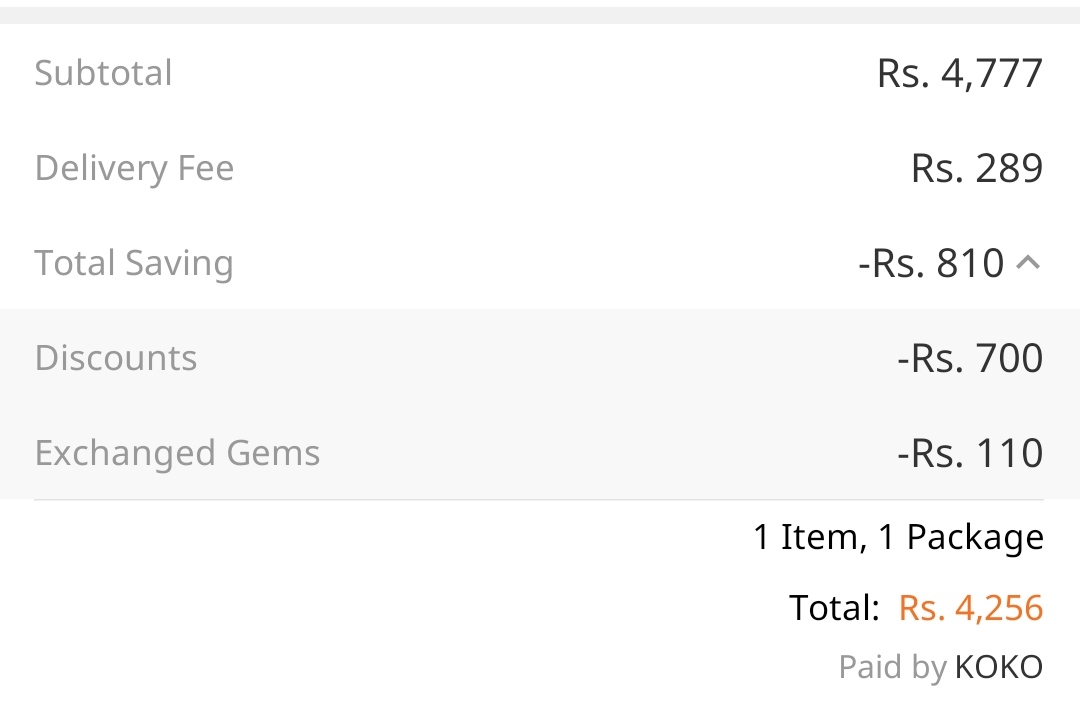Click the Subtotal label
This screenshot has height=716, width=1080.
point(103,73)
